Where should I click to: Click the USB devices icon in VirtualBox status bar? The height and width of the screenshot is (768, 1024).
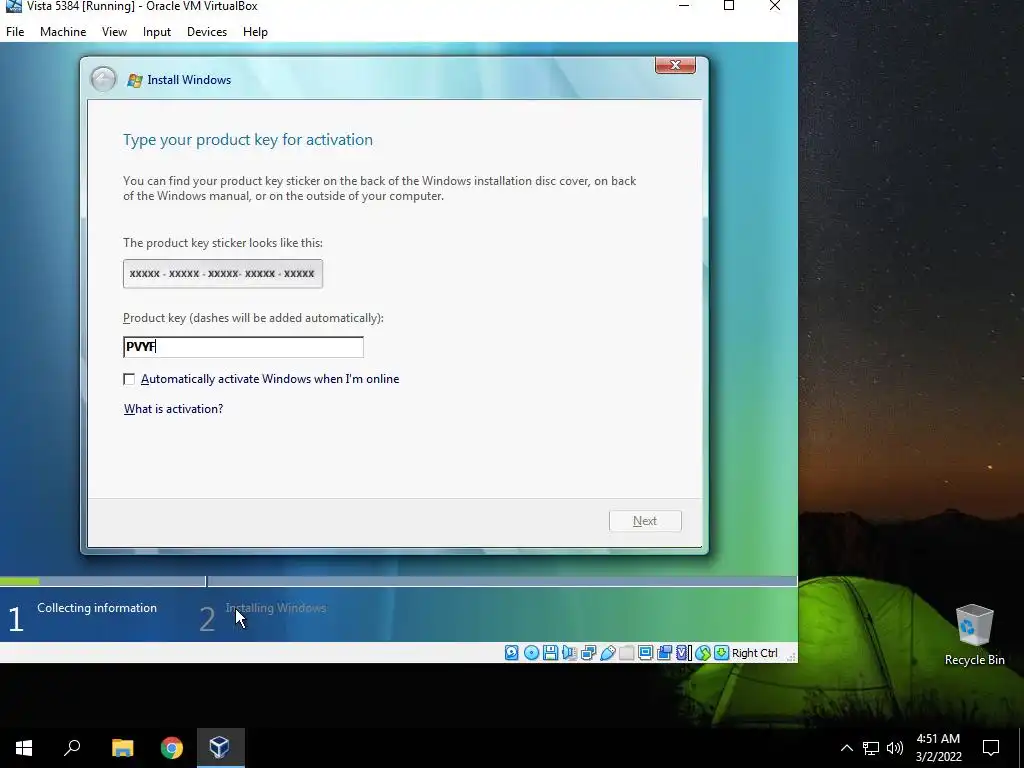[x=607, y=652]
